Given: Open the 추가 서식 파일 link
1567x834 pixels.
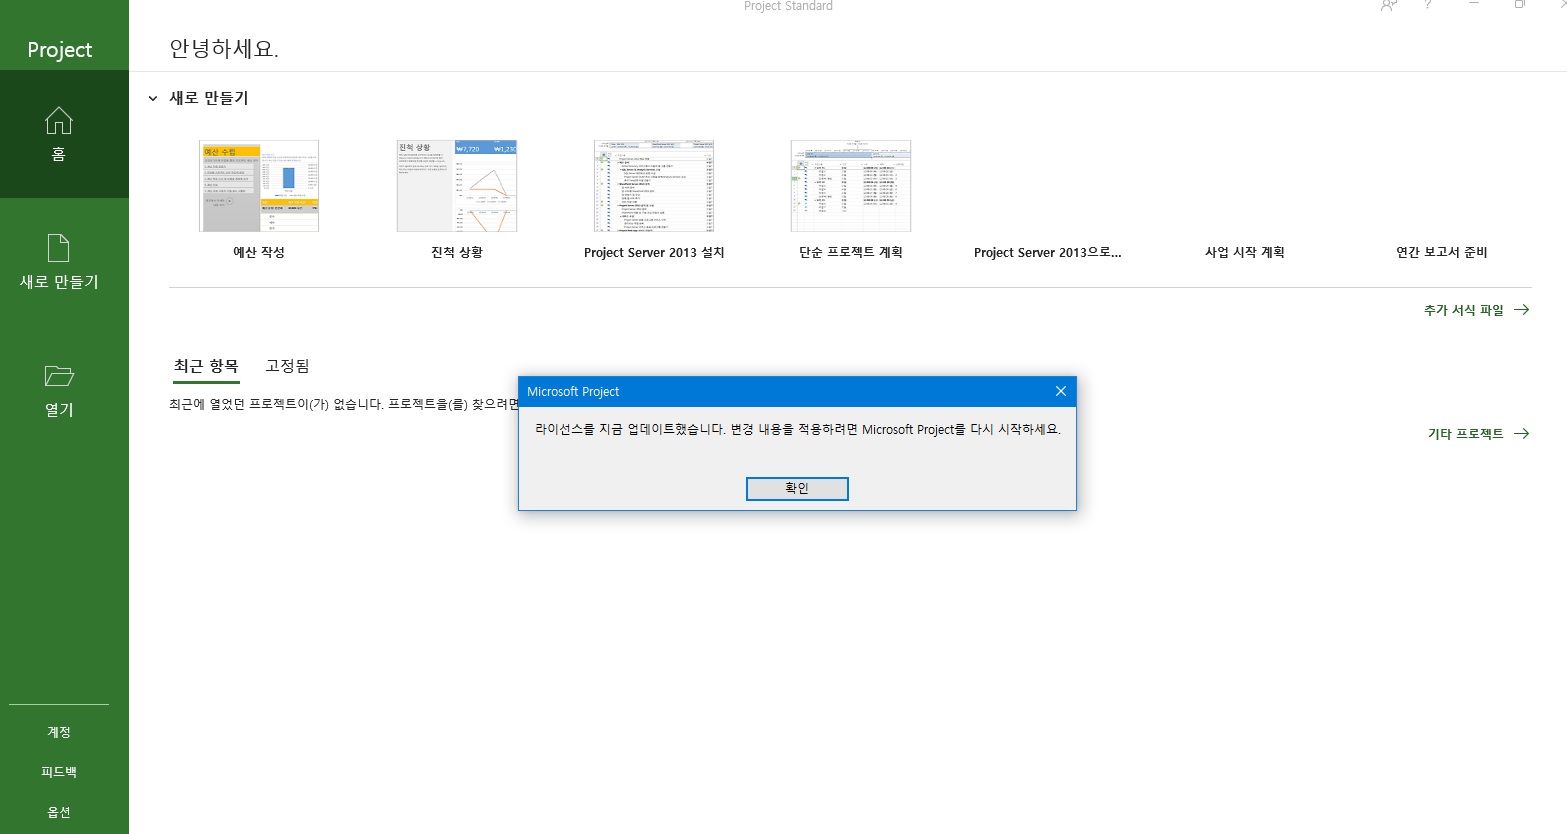Looking at the screenshot, I should pos(1476,310).
